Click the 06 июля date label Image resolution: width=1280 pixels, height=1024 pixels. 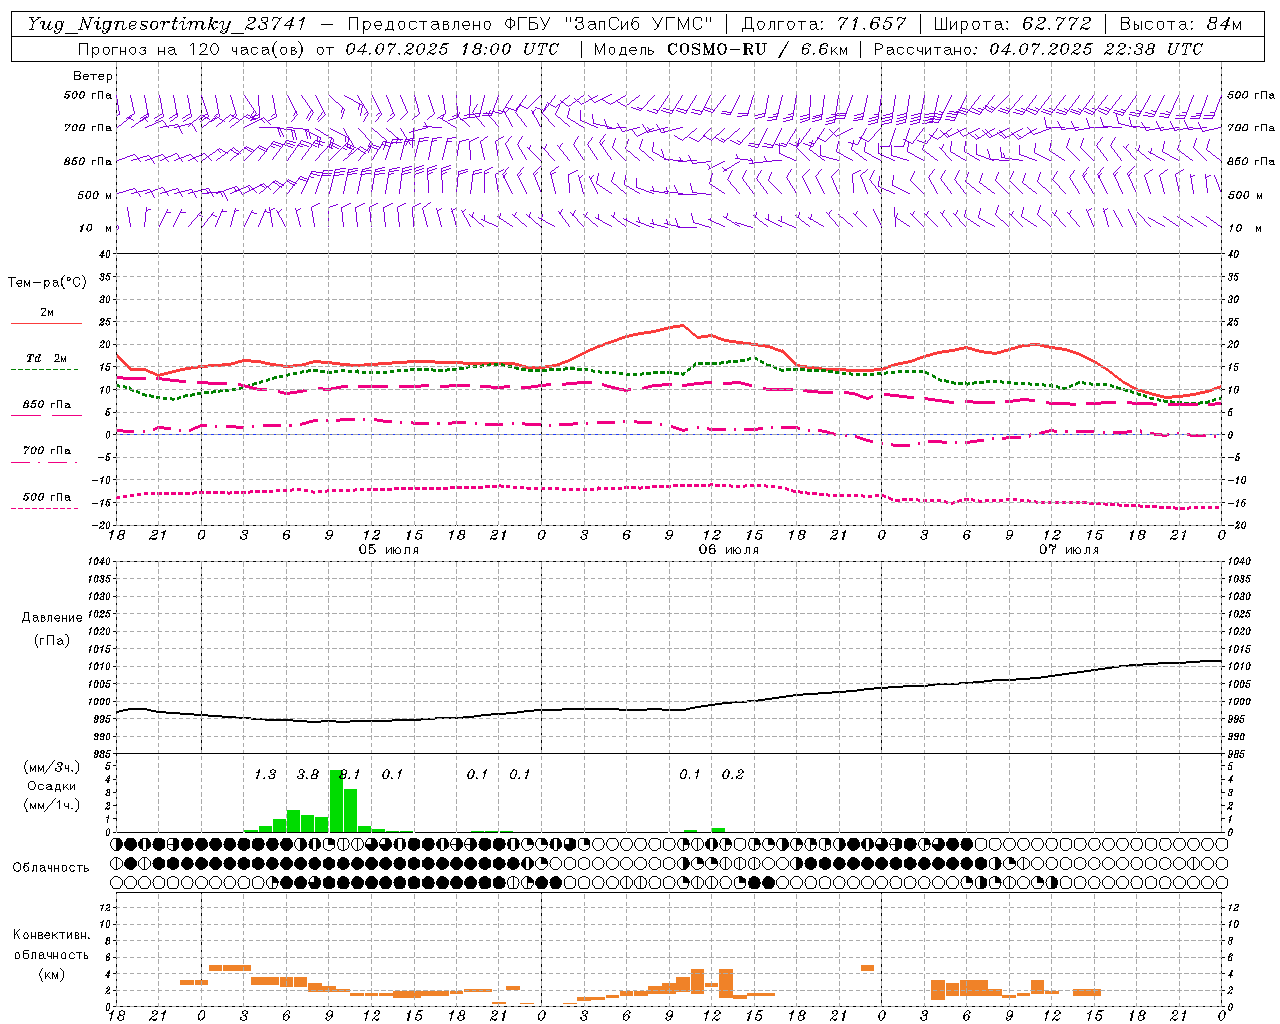pyautogui.click(x=729, y=550)
